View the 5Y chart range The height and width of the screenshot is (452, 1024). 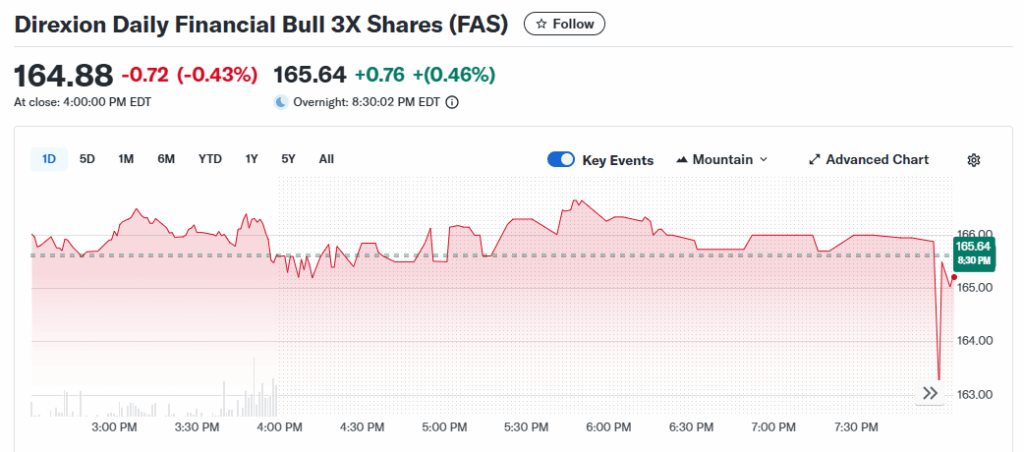pyautogui.click(x=288, y=159)
